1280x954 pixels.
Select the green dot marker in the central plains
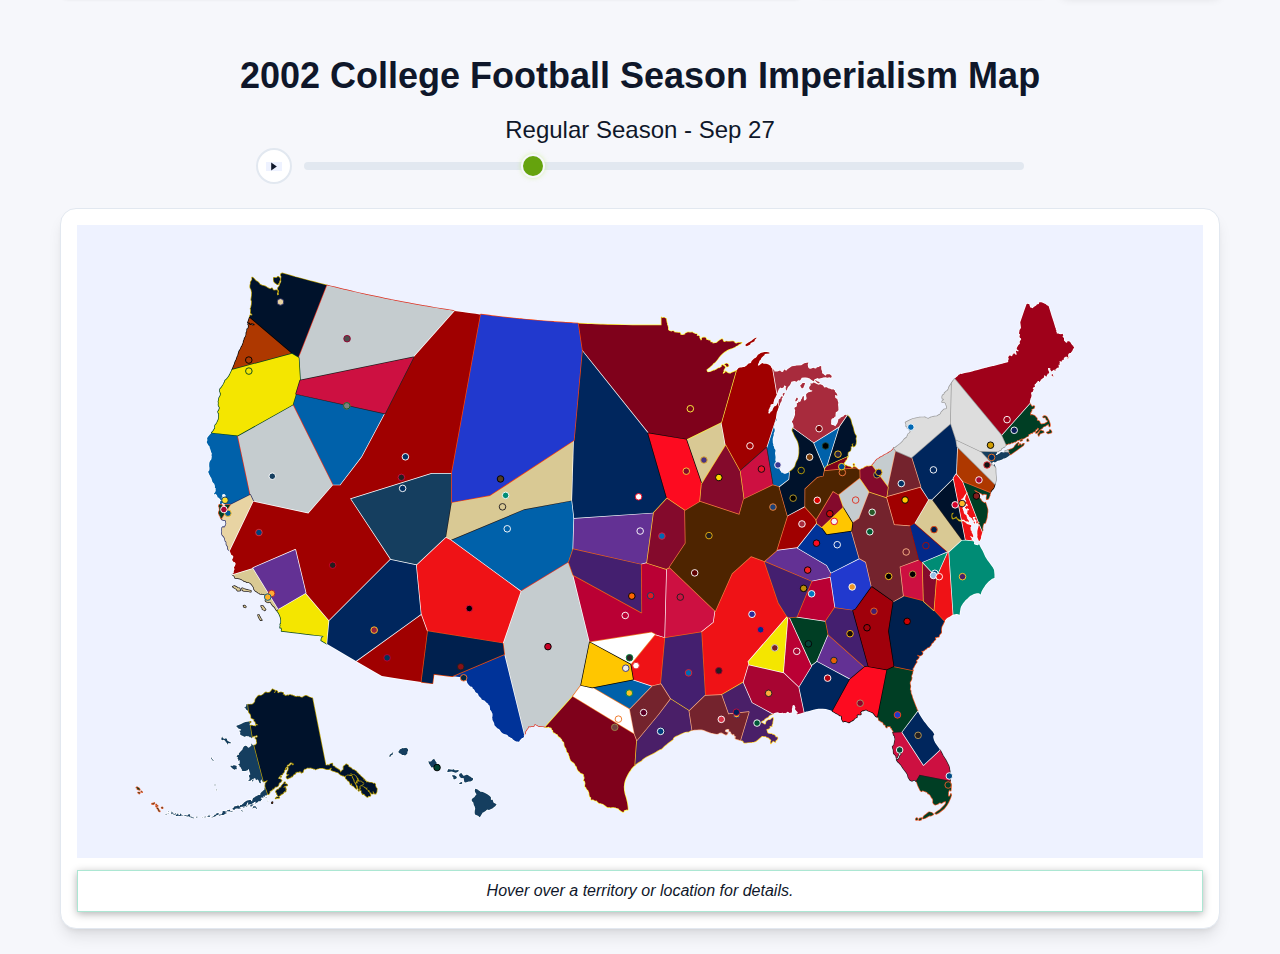tap(505, 495)
